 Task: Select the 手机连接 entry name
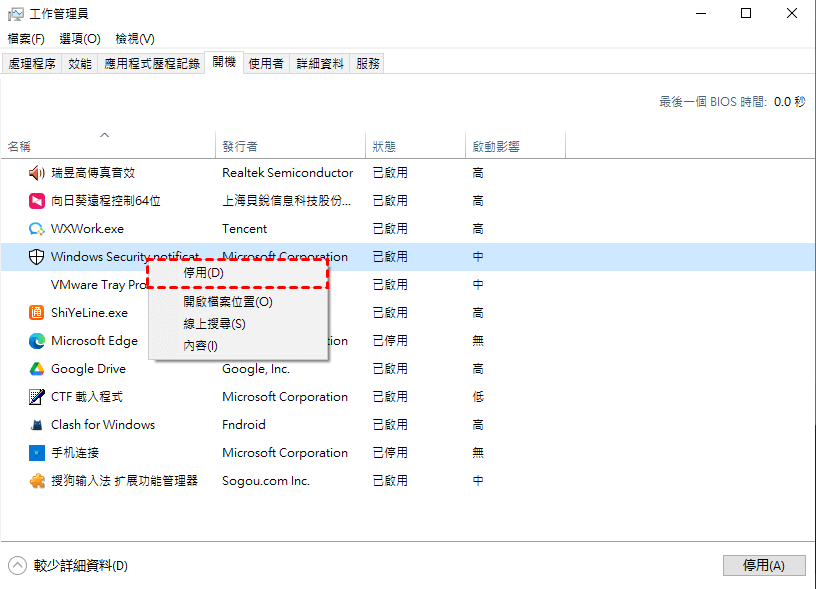(x=75, y=453)
